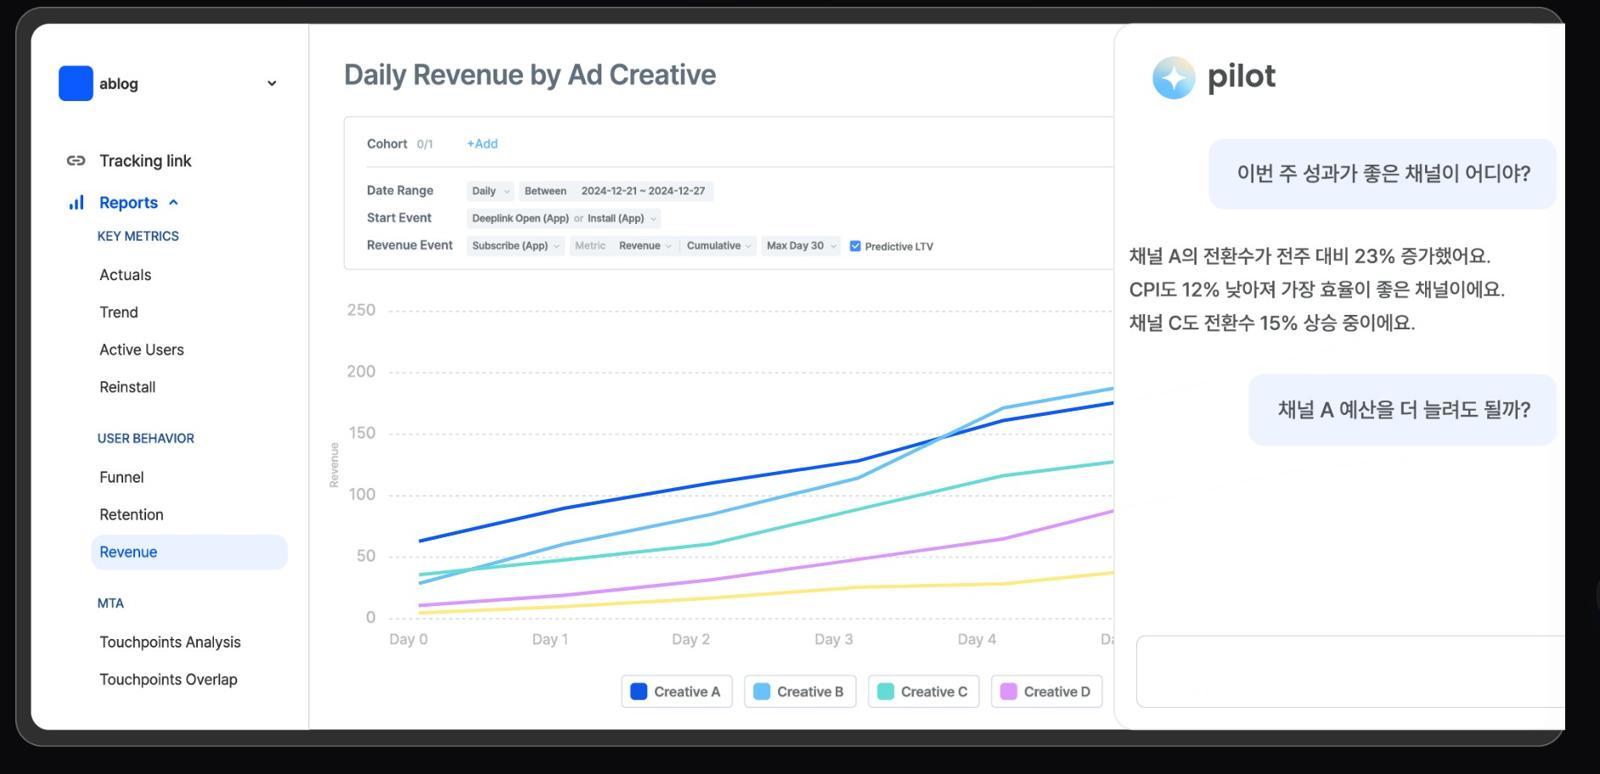Click the +Add cohort link
This screenshot has width=1600, height=774.
coord(482,144)
